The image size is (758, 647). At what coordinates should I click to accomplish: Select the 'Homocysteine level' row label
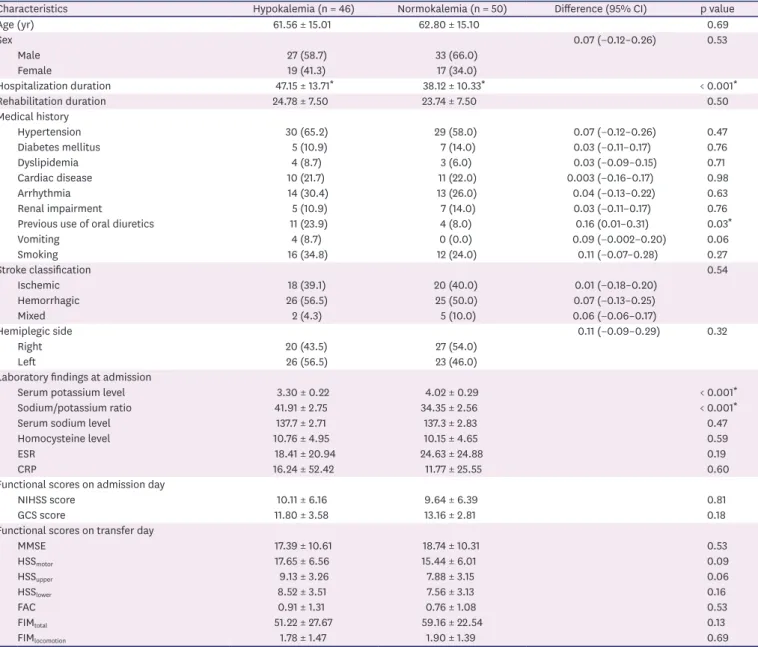tap(64, 439)
